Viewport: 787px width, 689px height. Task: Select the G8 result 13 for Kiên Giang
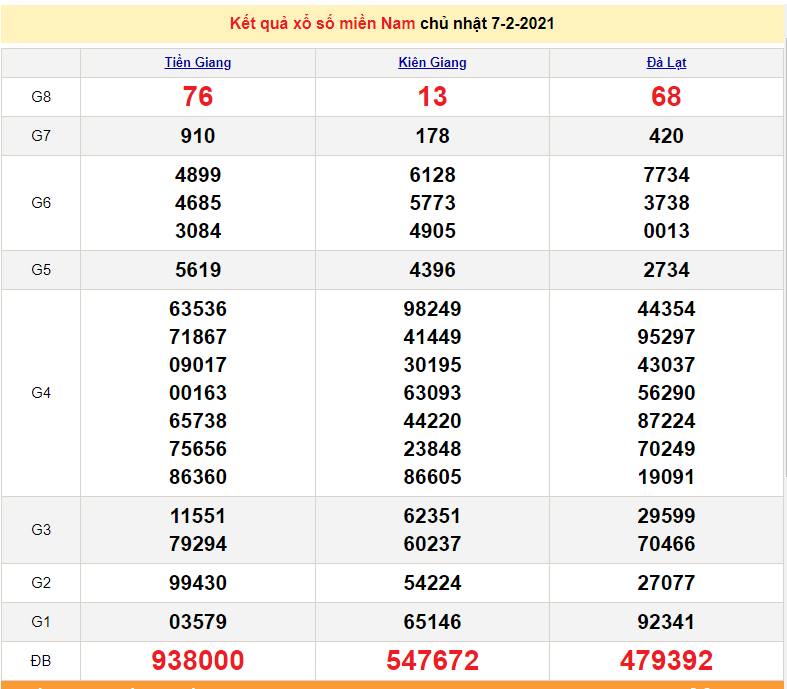pyautogui.click(x=432, y=97)
